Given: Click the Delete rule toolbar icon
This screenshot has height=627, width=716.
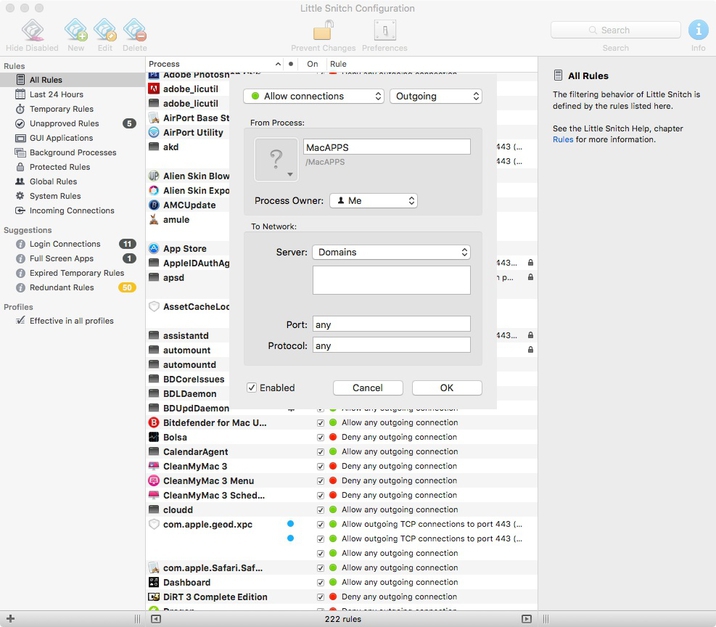Looking at the screenshot, I should tap(134, 32).
